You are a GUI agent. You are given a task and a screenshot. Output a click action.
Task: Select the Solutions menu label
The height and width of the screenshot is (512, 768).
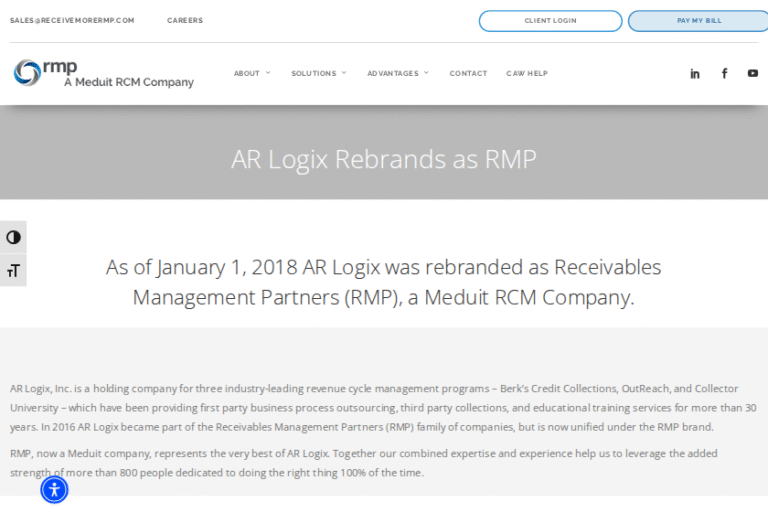pos(314,74)
